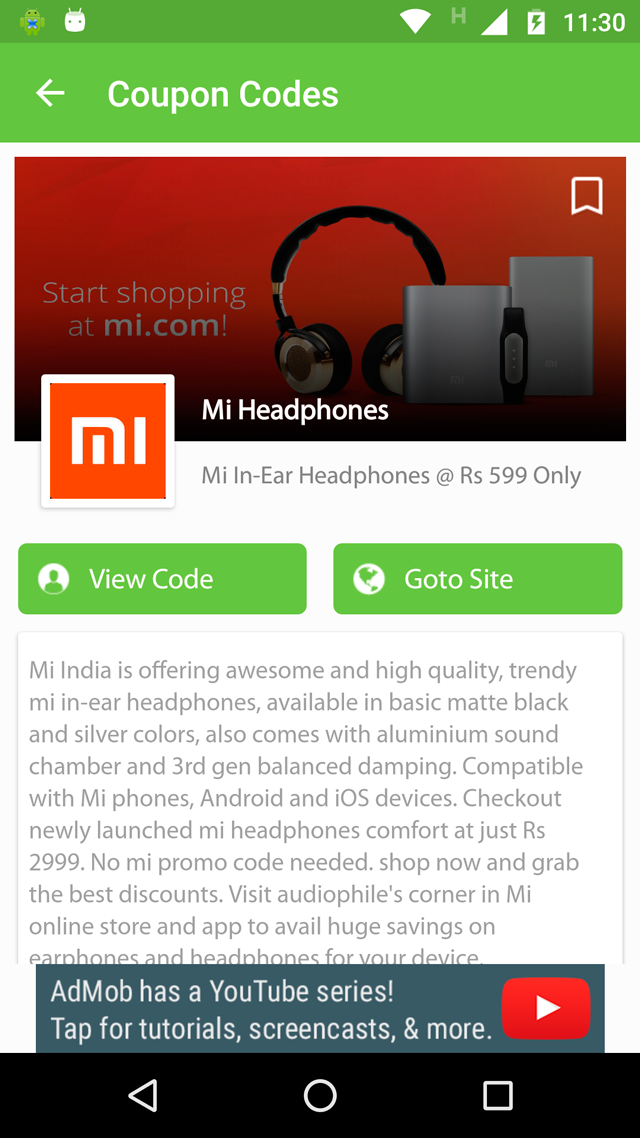640x1138 pixels.
Task: Select the Coupon Codes title
Action: coord(223,94)
